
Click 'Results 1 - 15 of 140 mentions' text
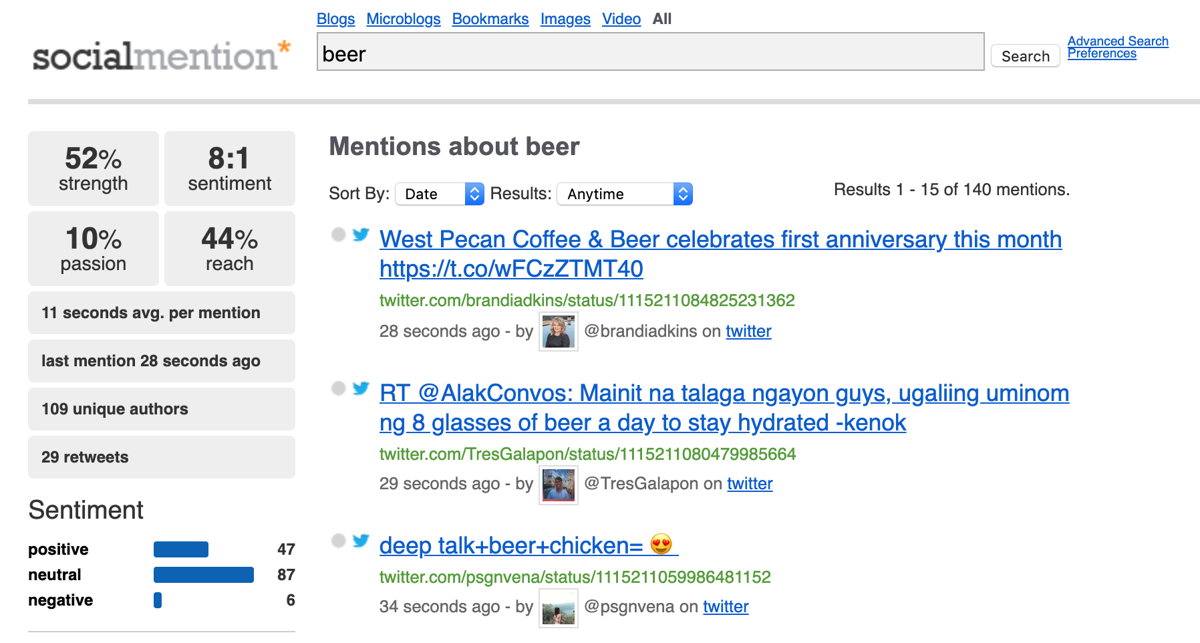pyautogui.click(x=952, y=189)
